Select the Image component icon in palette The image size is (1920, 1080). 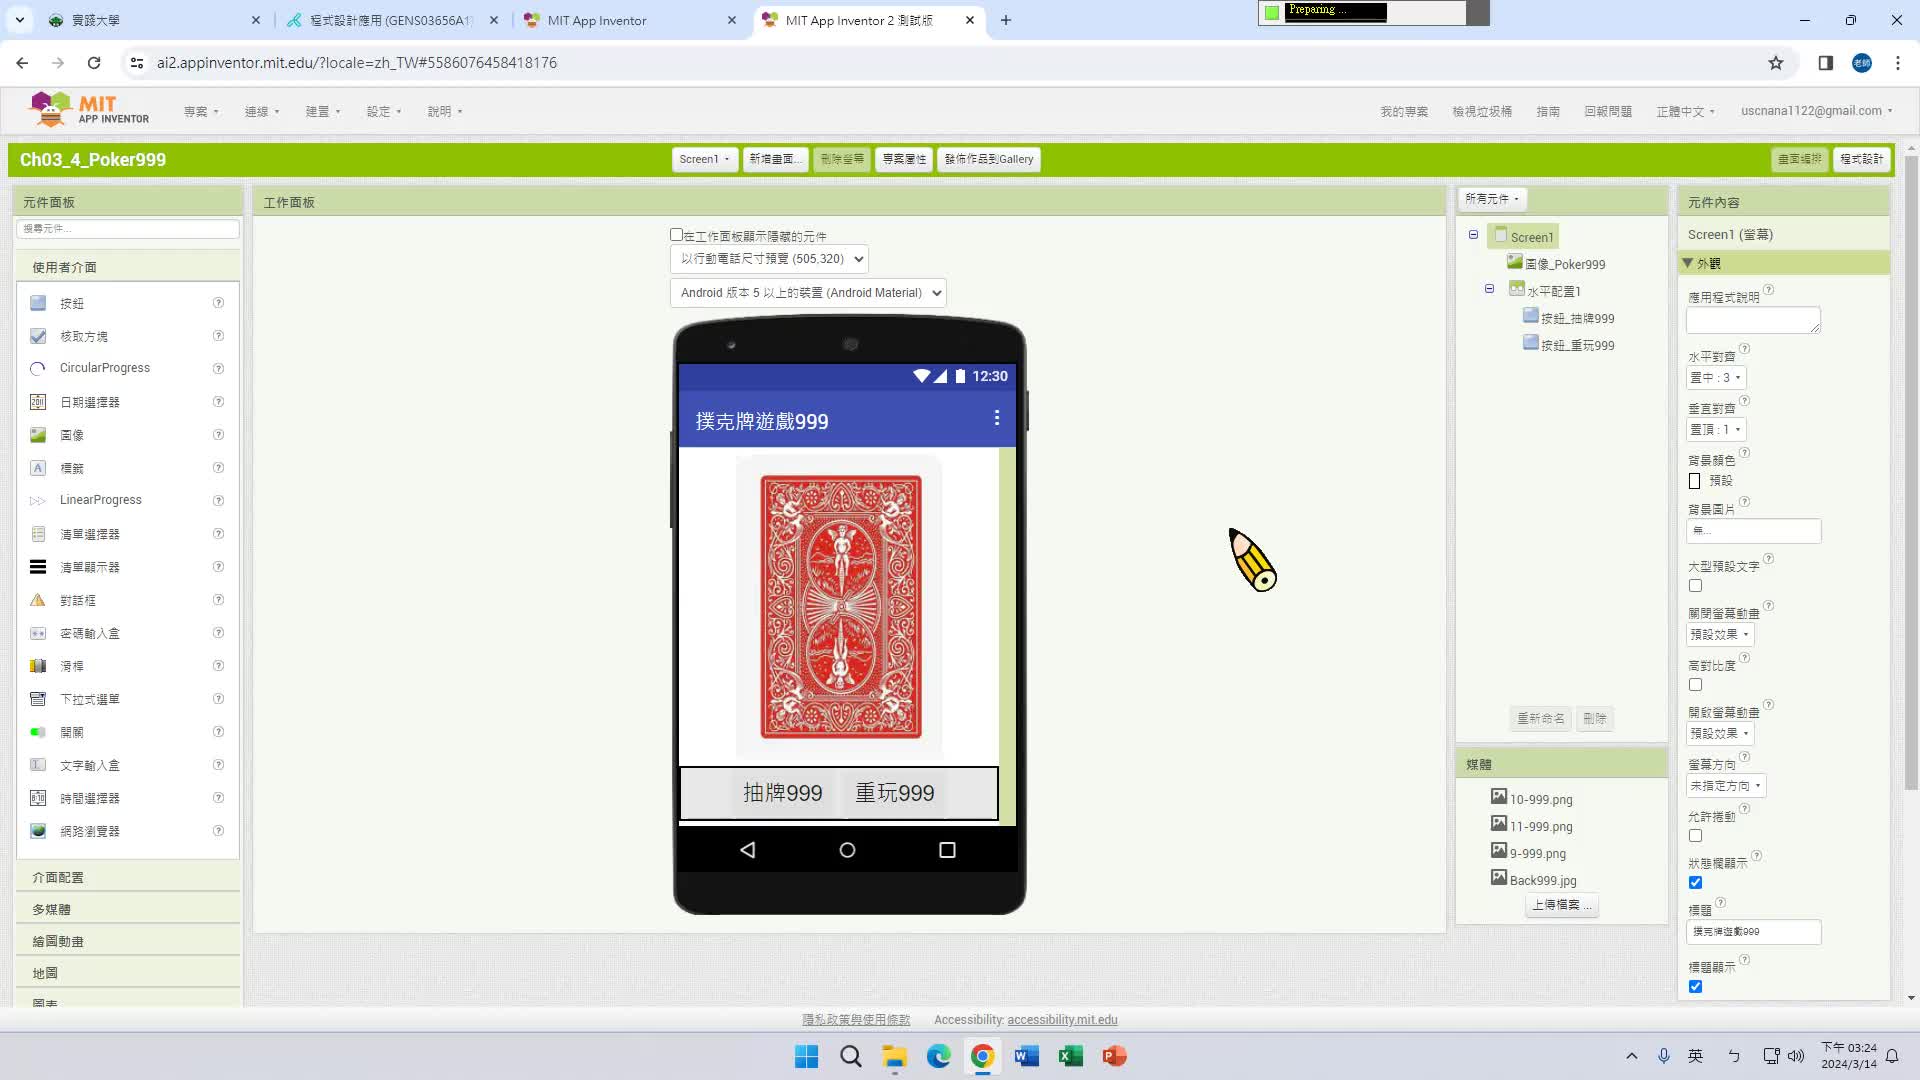coord(38,435)
